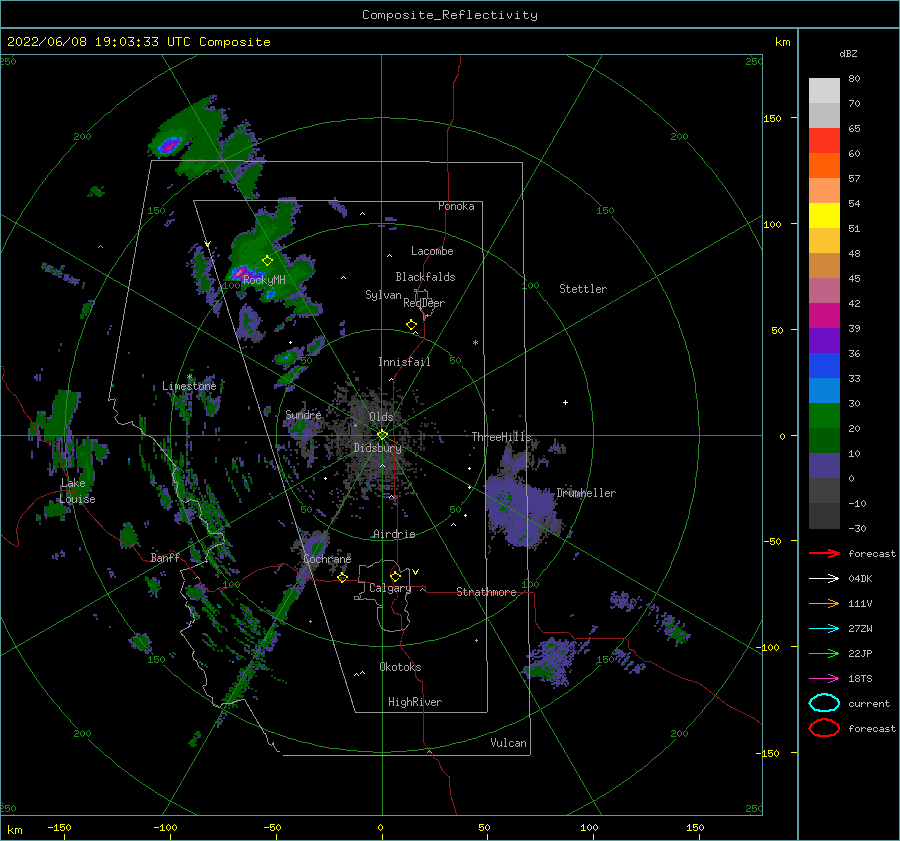Click the storm cell in the far northwest
This screenshot has height=841, width=900.
click(x=170, y=145)
